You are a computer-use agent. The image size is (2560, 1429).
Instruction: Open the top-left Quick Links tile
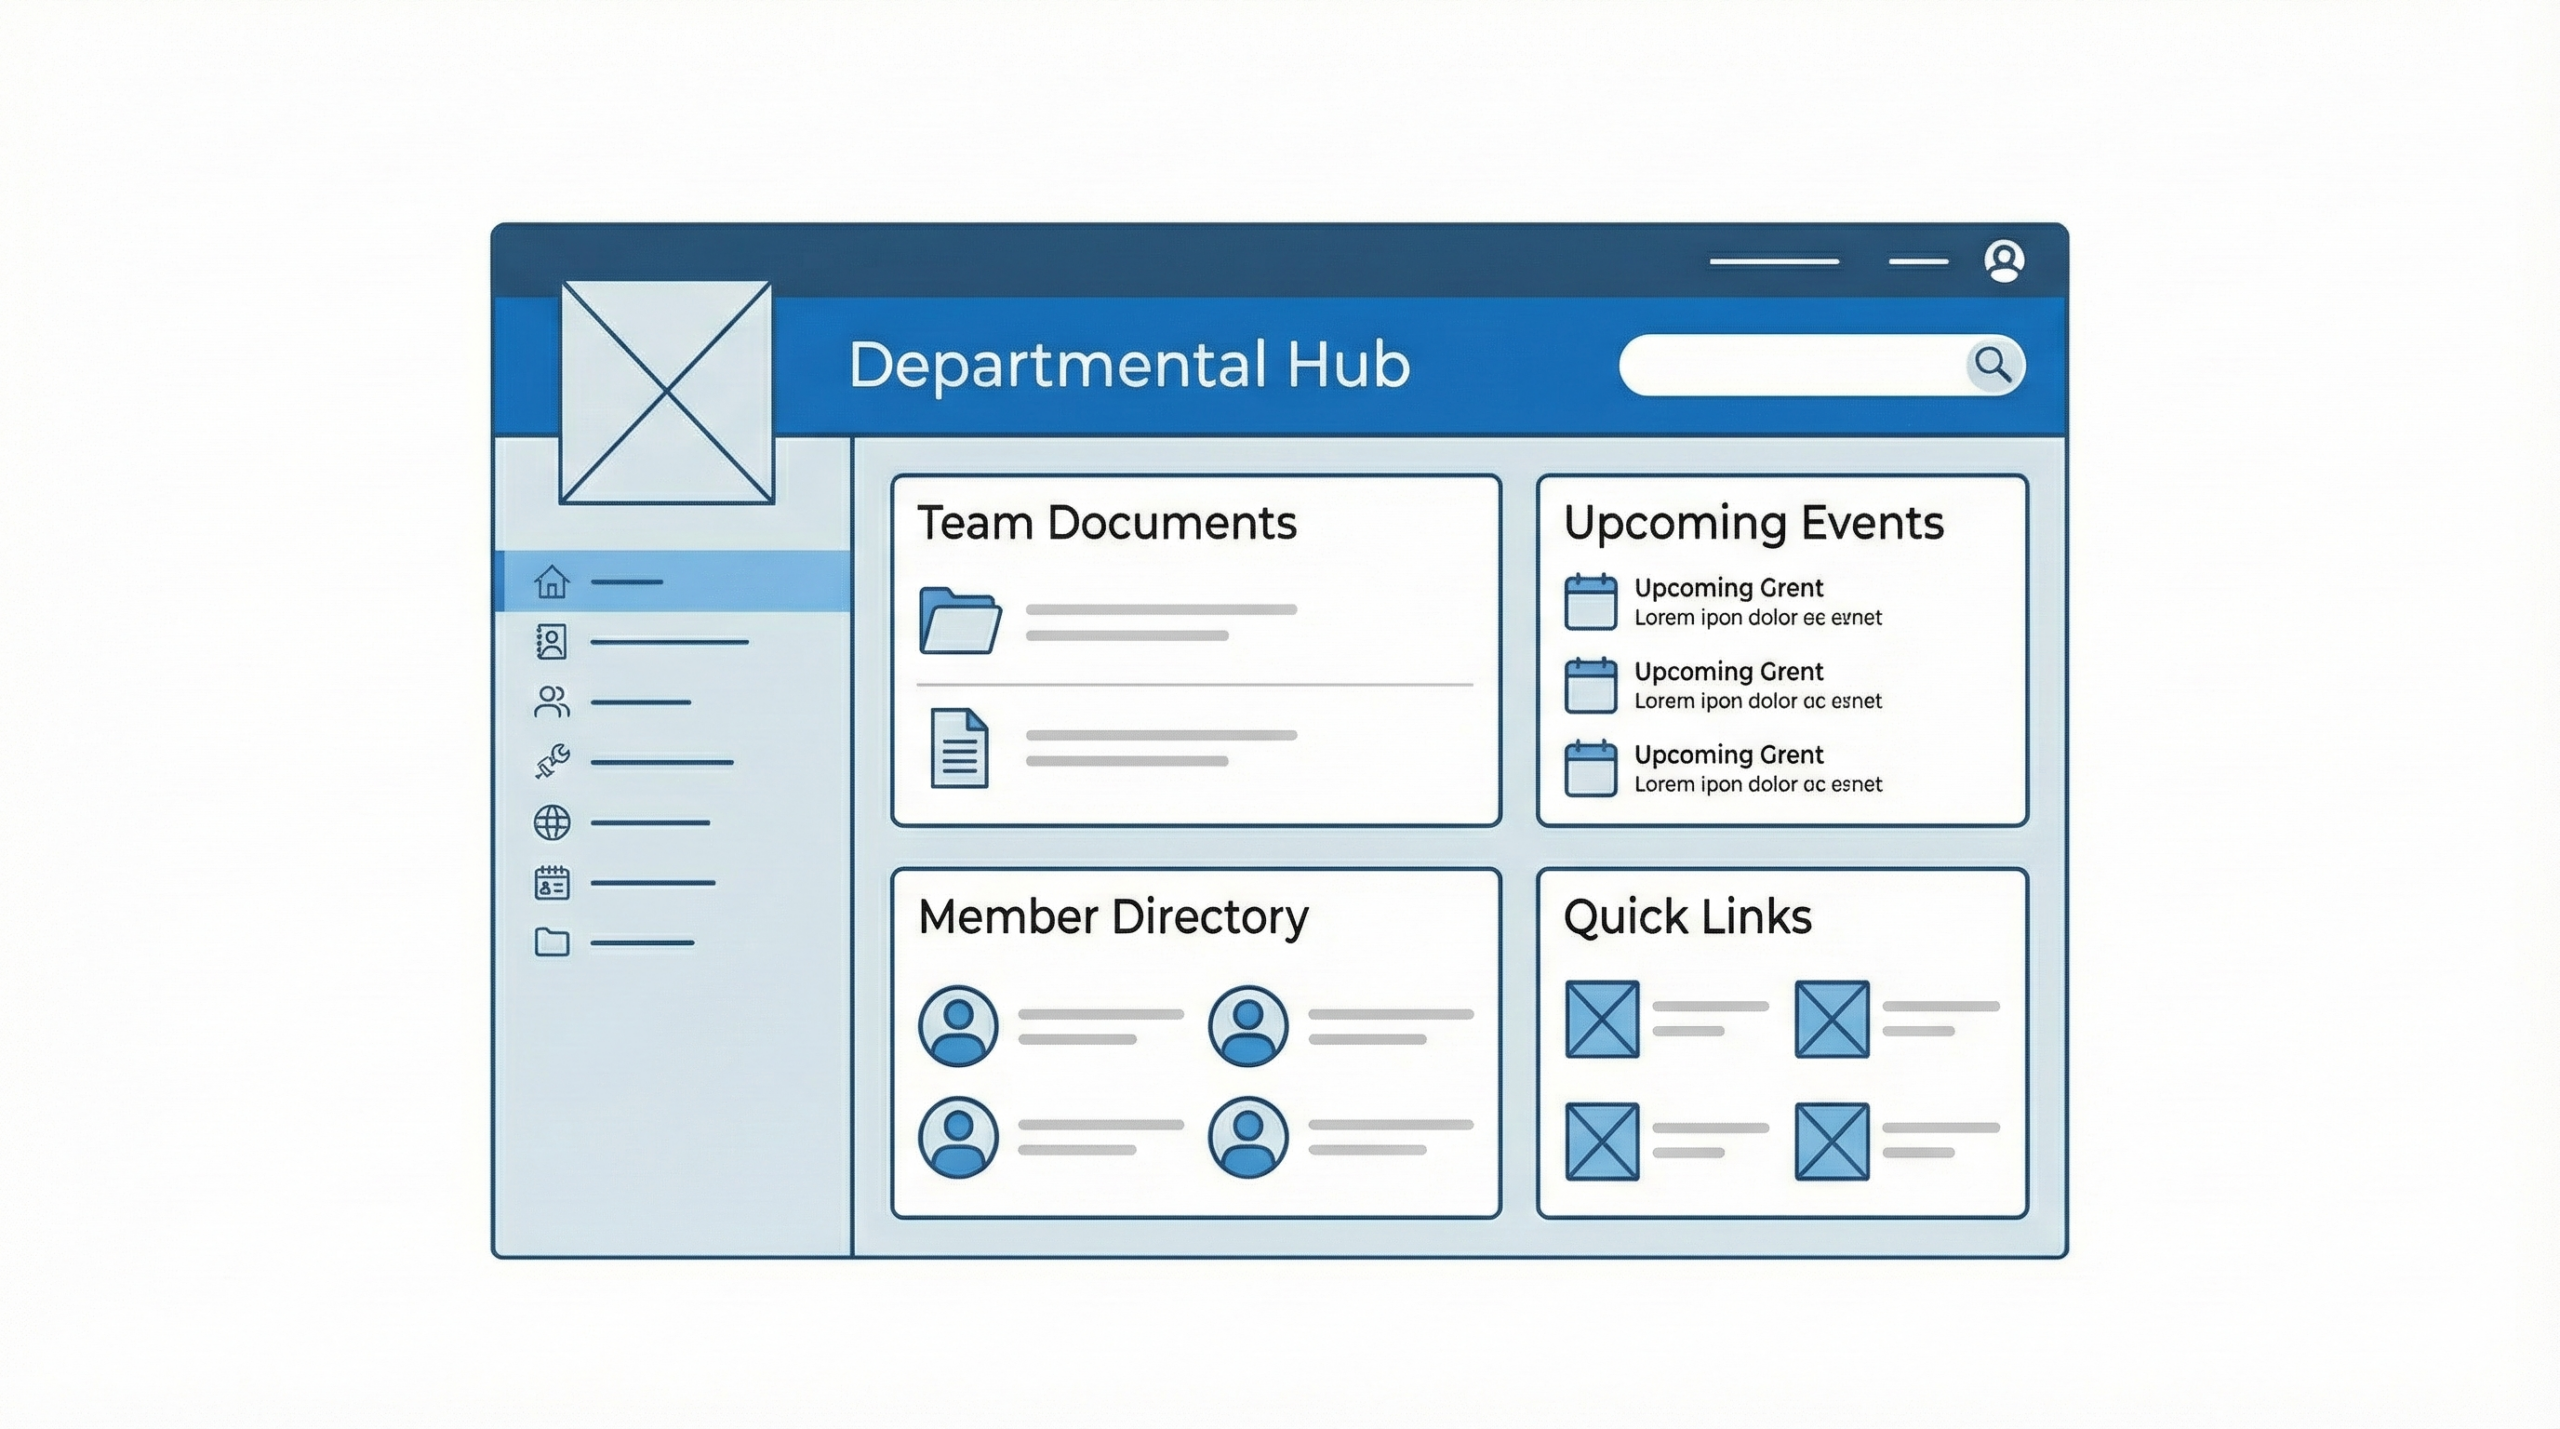[1602, 1019]
